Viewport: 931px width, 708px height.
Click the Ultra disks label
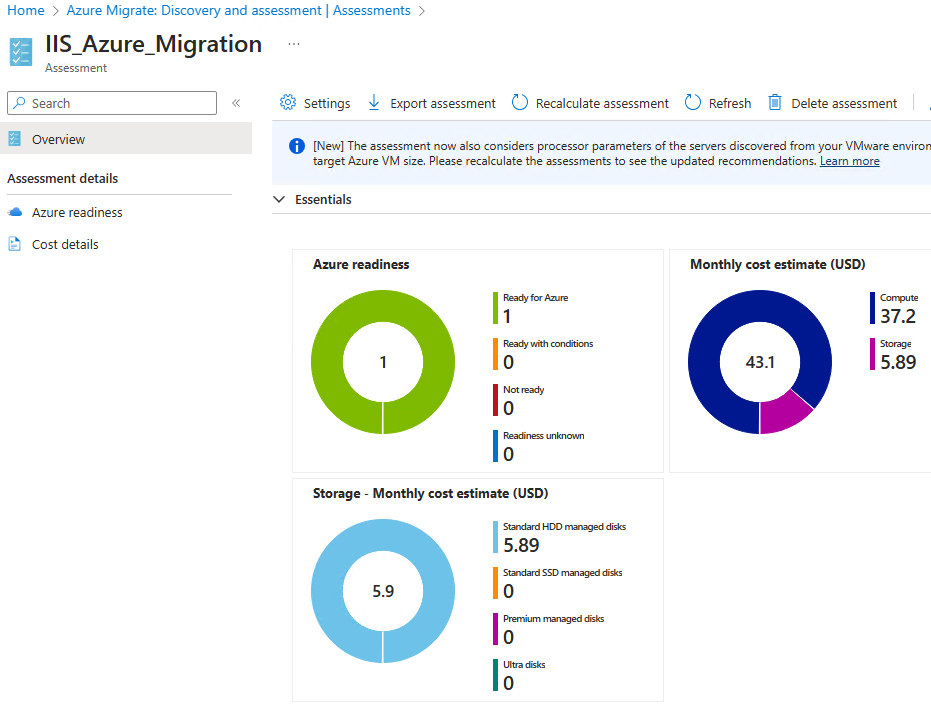tap(524, 665)
